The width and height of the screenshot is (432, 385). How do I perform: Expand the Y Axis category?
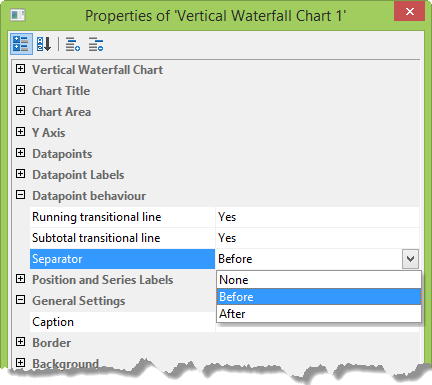pyautogui.click(x=20, y=132)
